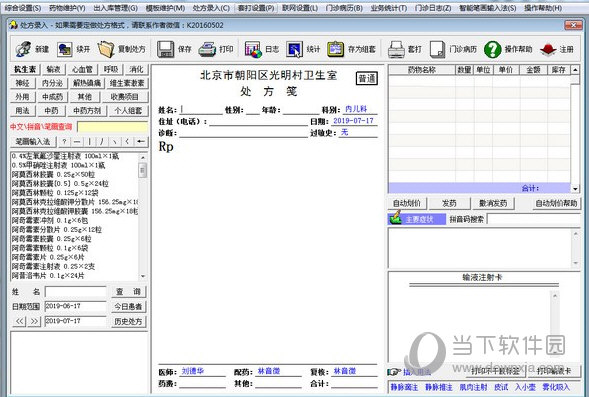589x397 pixels.
Task: Click the previous date range button <<
Action: pos(20,321)
